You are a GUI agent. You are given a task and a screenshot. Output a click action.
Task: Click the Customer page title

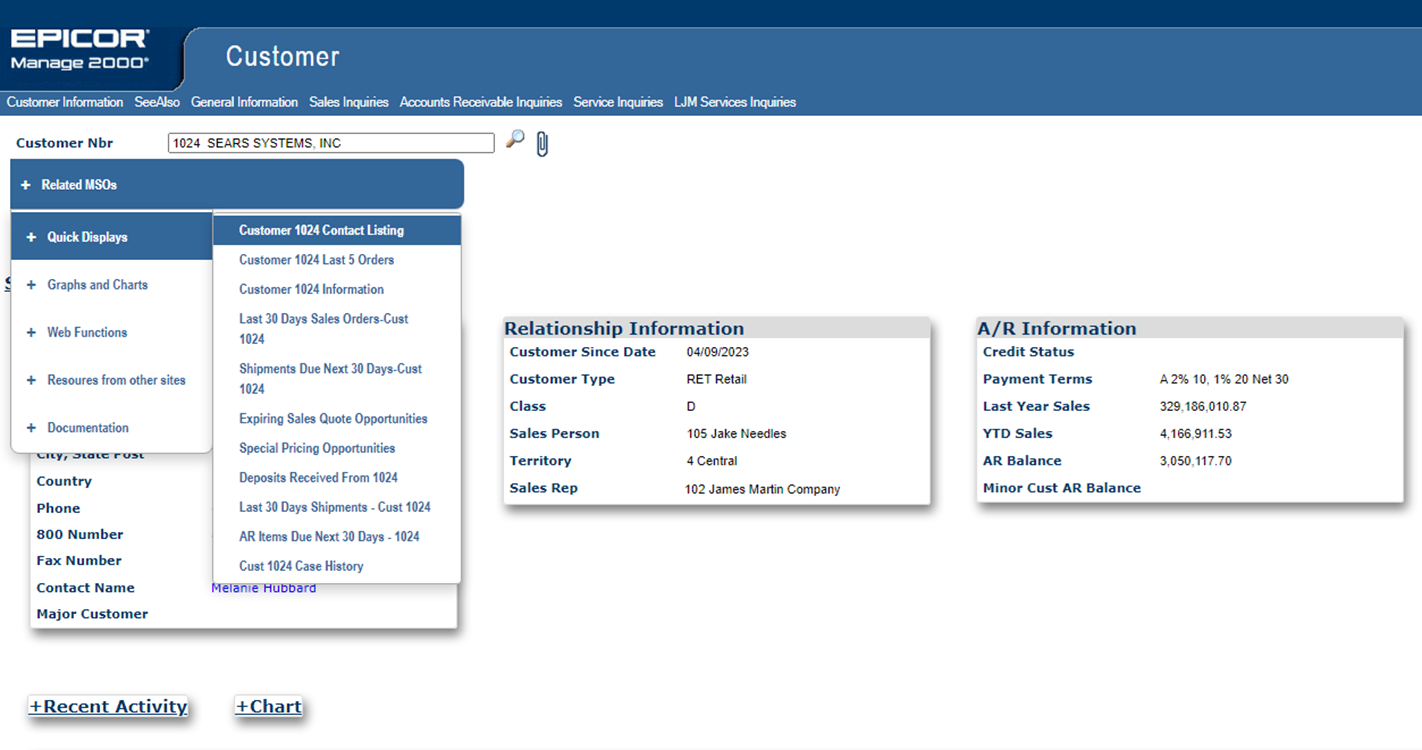pyautogui.click(x=282, y=56)
